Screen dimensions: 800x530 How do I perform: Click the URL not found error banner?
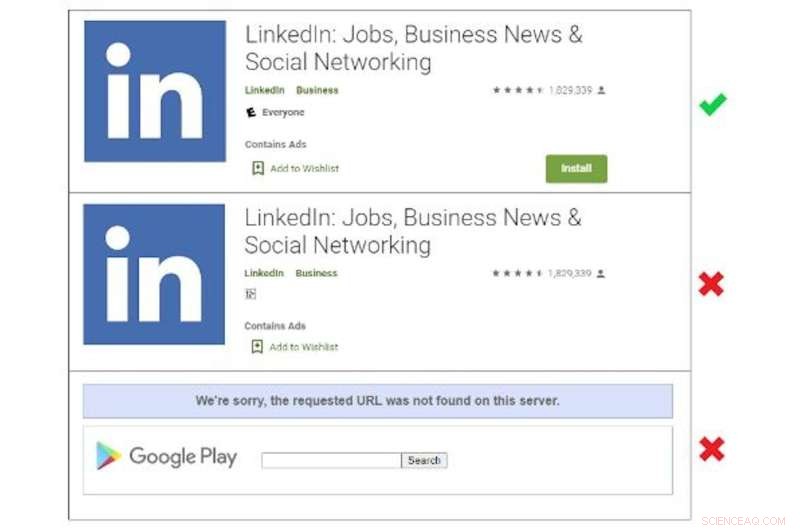(x=377, y=401)
